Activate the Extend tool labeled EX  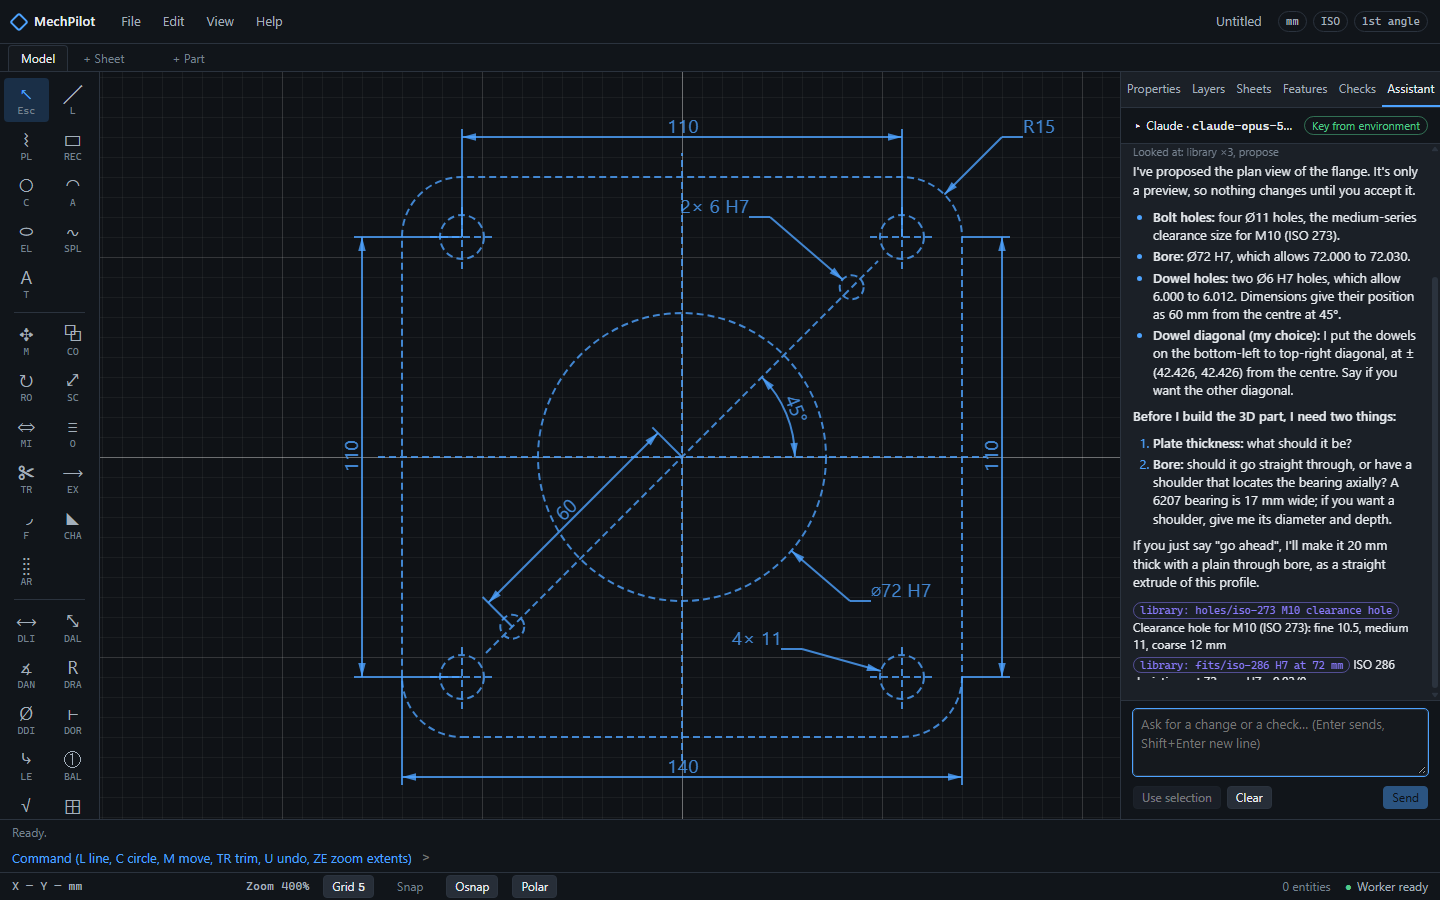(x=73, y=479)
